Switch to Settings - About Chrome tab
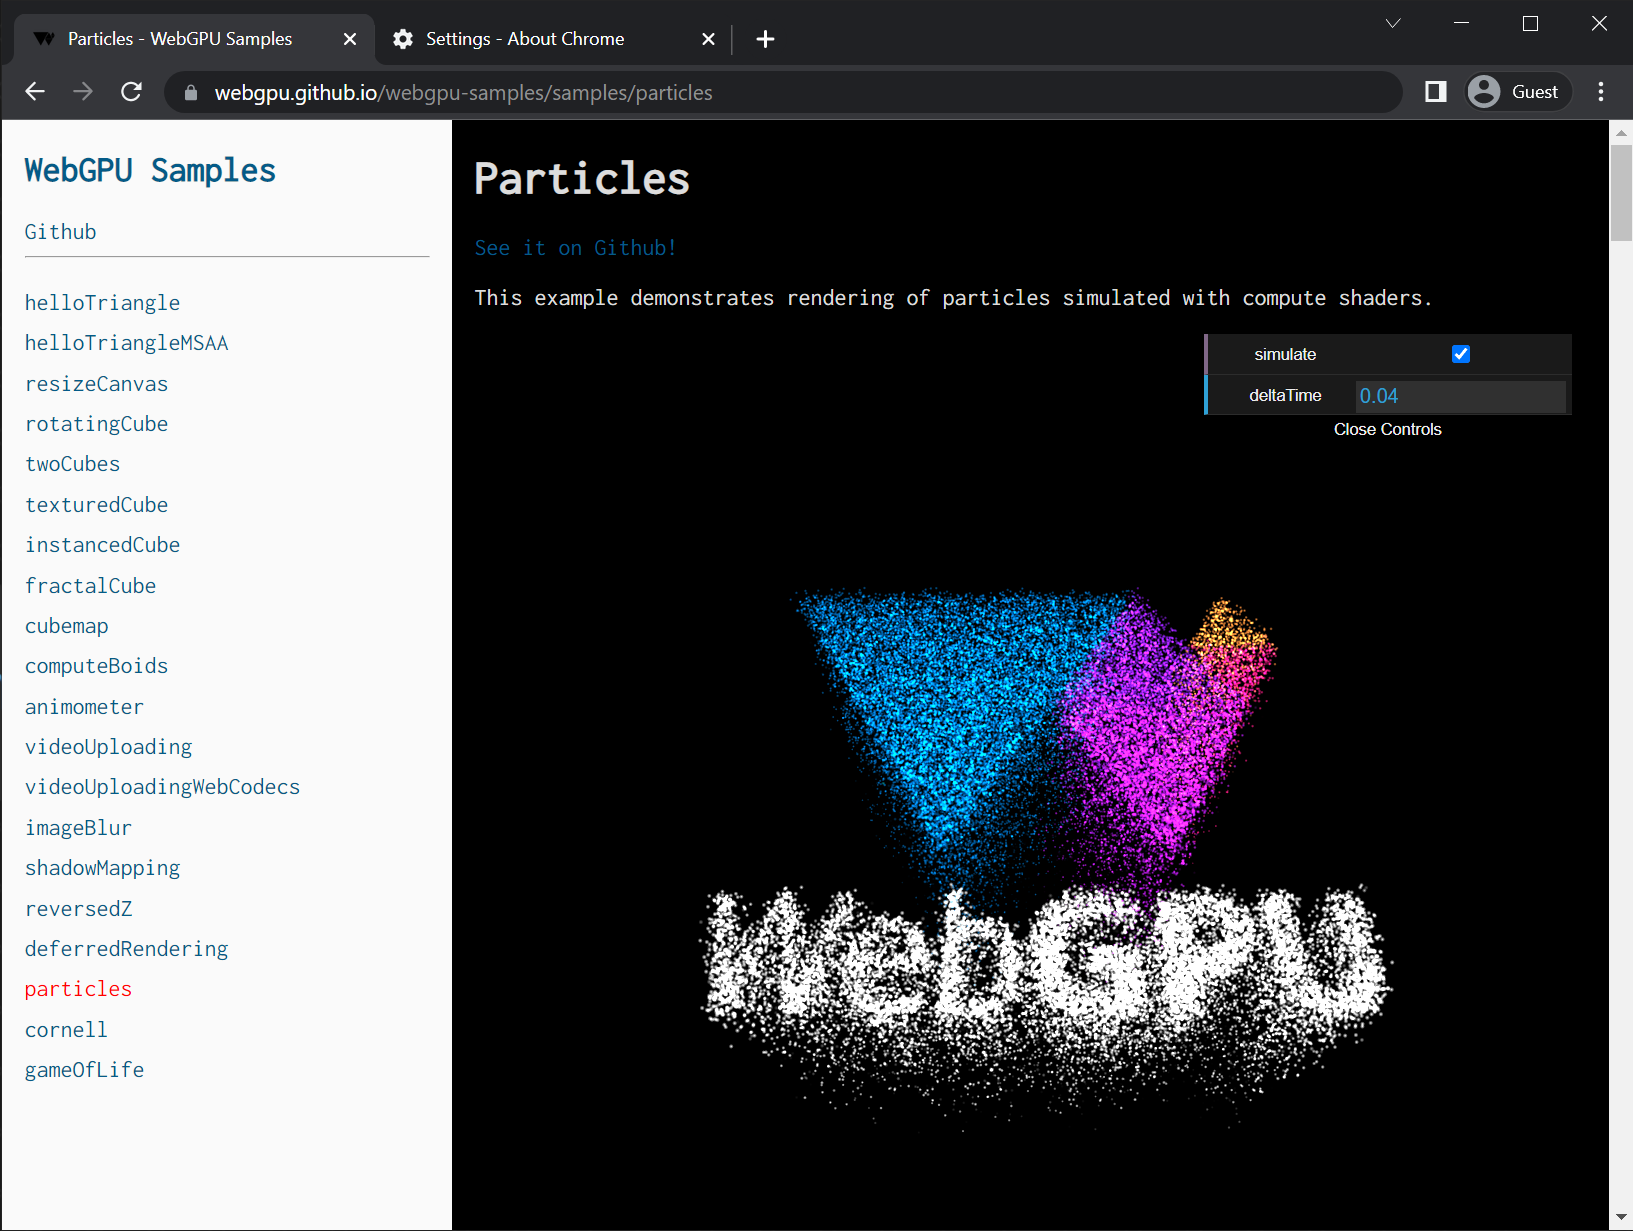This screenshot has width=1633, height=1231. click(553, 39)
